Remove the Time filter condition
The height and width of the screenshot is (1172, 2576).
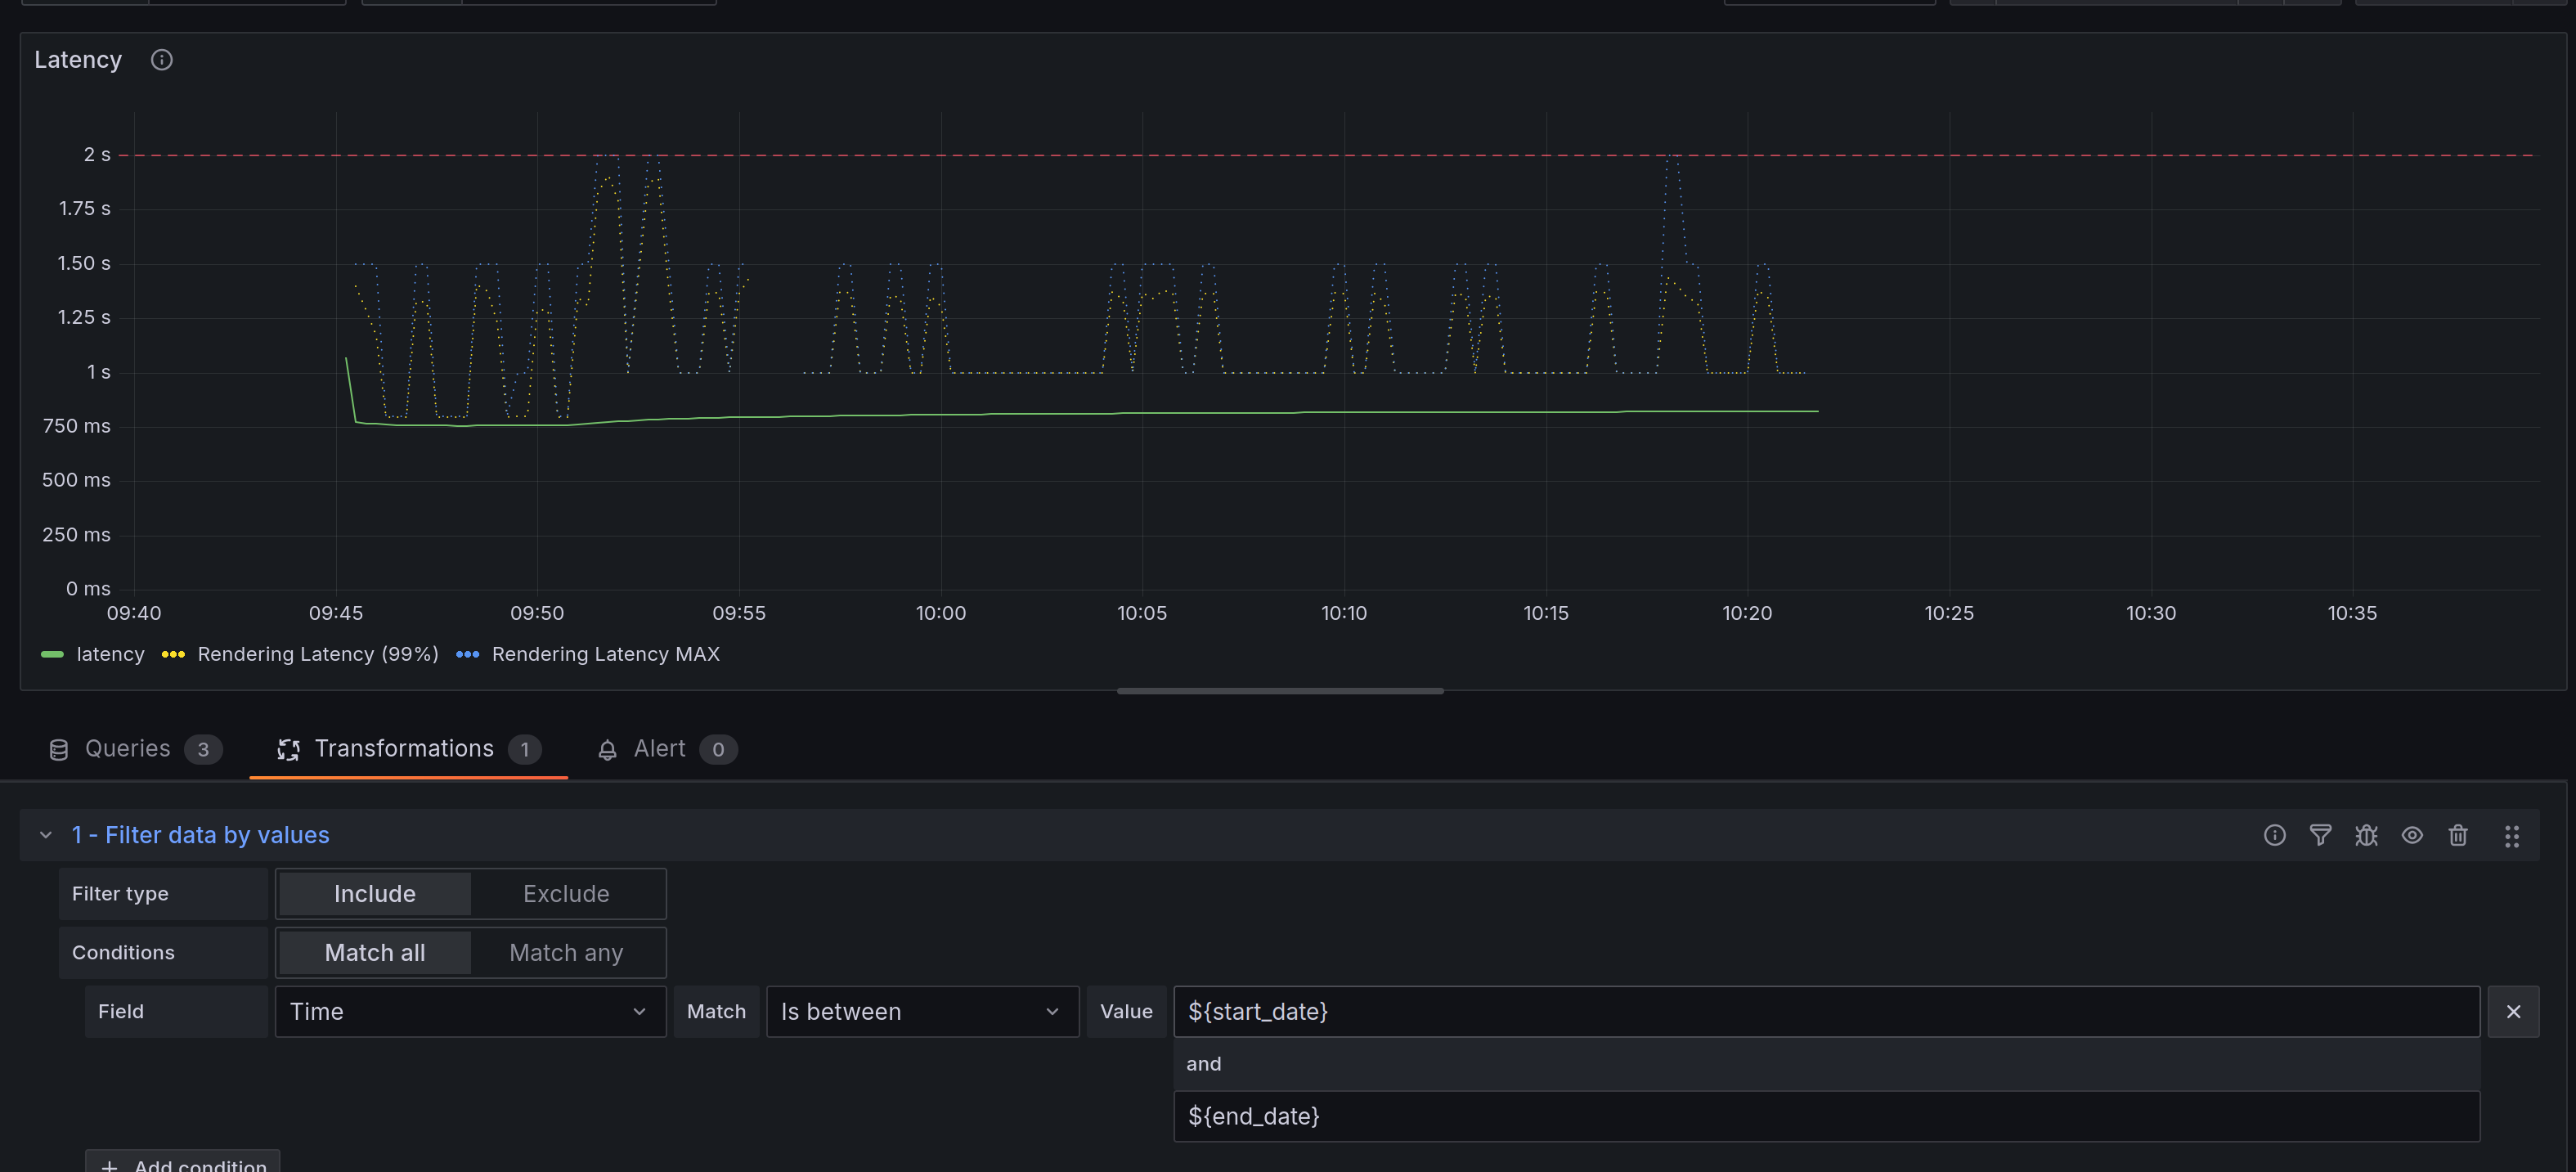point(2513,1011)
